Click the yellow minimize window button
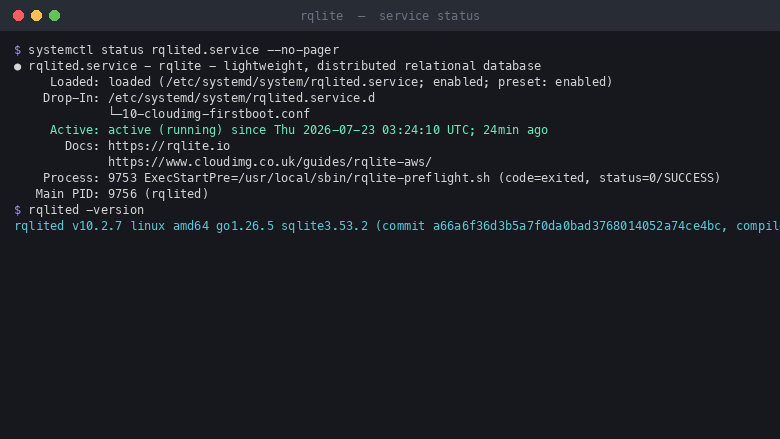Image resolution: width=780 pixels, height=439 pixels. (36, 15)
